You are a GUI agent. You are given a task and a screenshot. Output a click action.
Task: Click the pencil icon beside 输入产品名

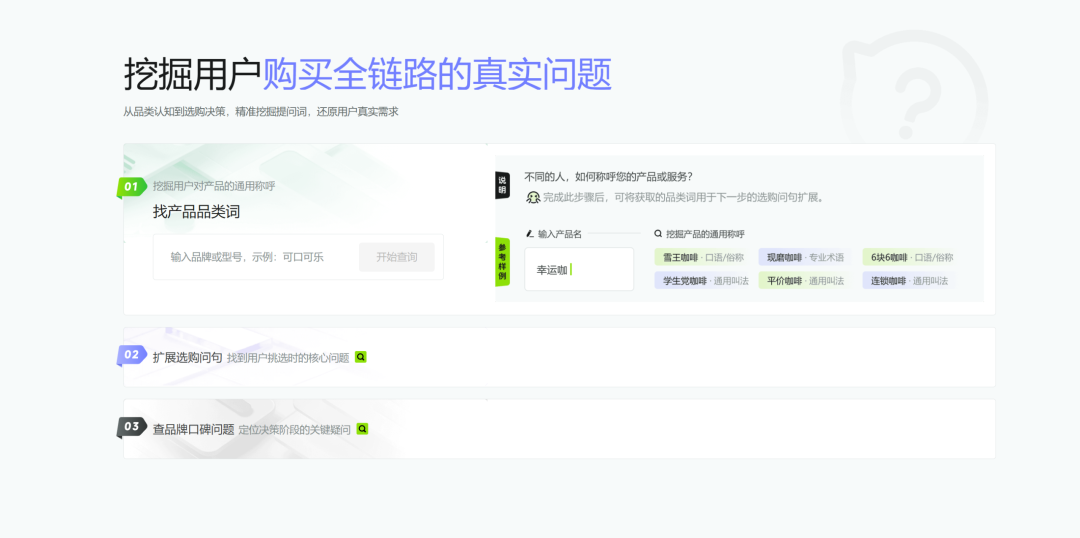coord(530,234)
